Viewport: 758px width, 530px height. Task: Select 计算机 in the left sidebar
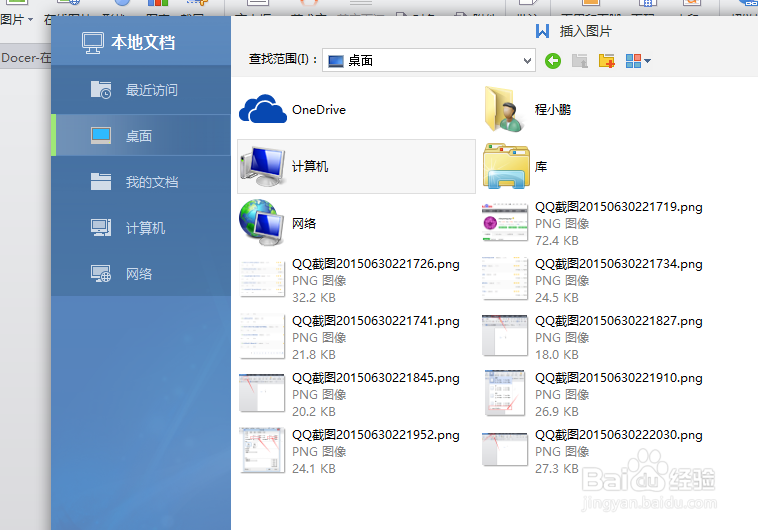pos(141,228)
